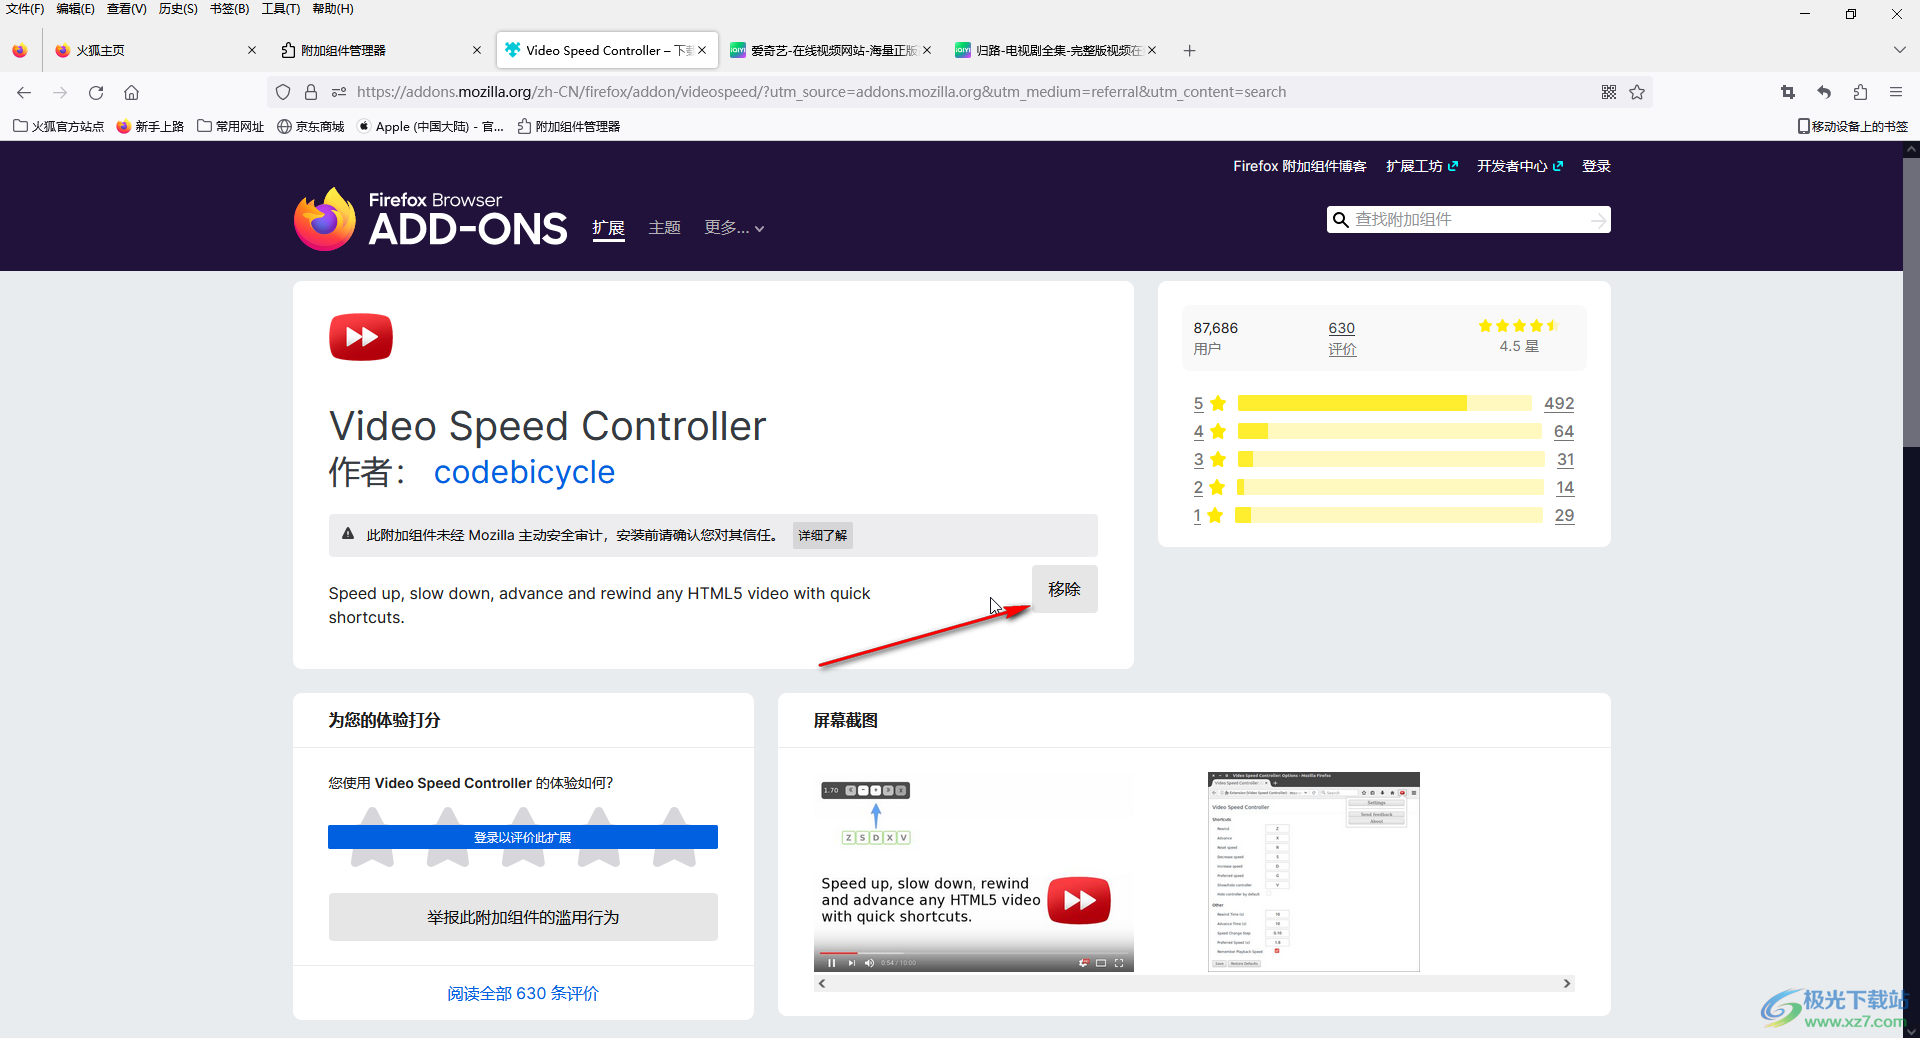Click the address bar URL

[x=821, y=92]
